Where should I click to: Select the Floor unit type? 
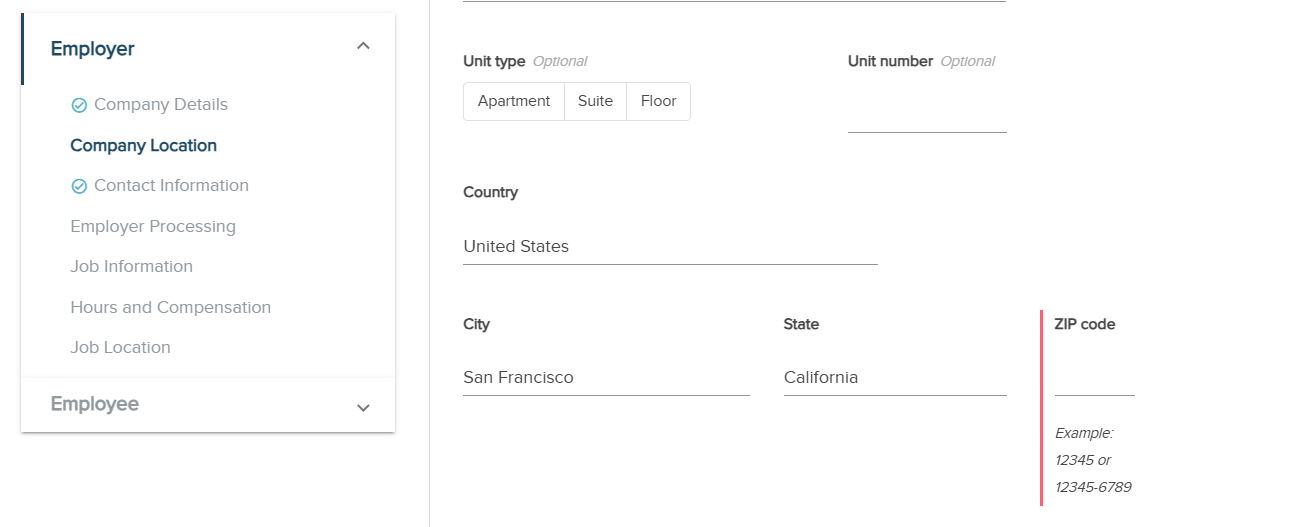[x=658, y=101]
